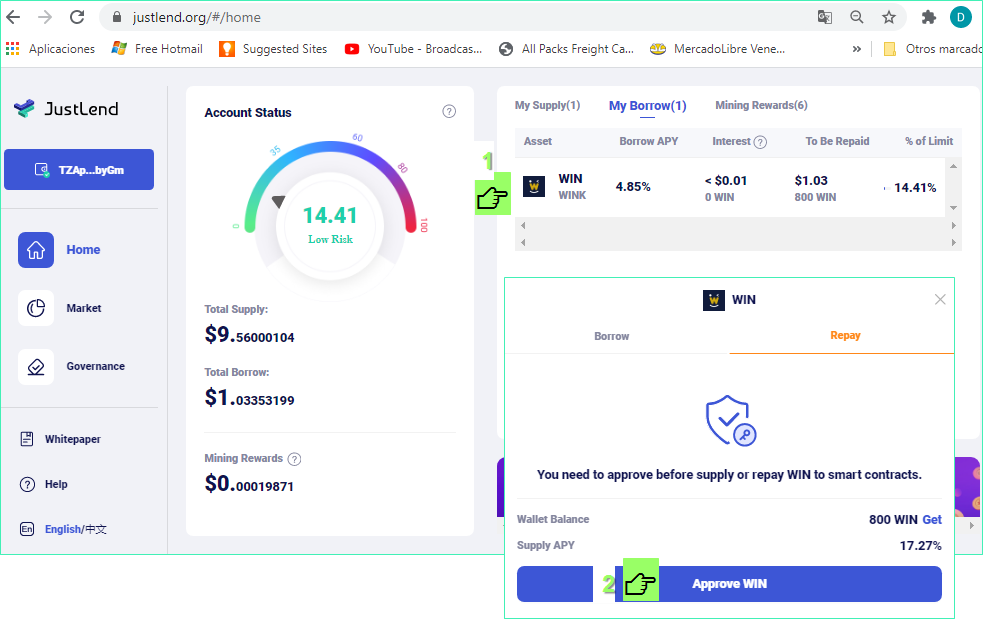Image resolution: width=983 pixels, height=619 pixels.
Task: Click the Get WIN link
Action: coord(932,519)
